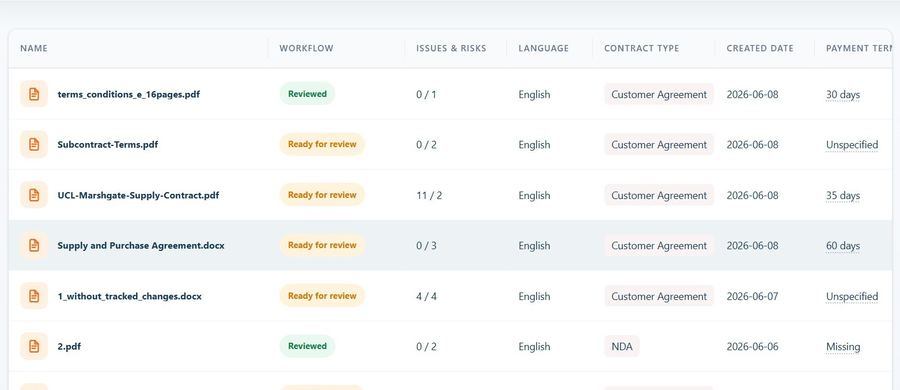900x390 pixels.
Task: Click '11 / 2' issues value
Action: [429, 195]
